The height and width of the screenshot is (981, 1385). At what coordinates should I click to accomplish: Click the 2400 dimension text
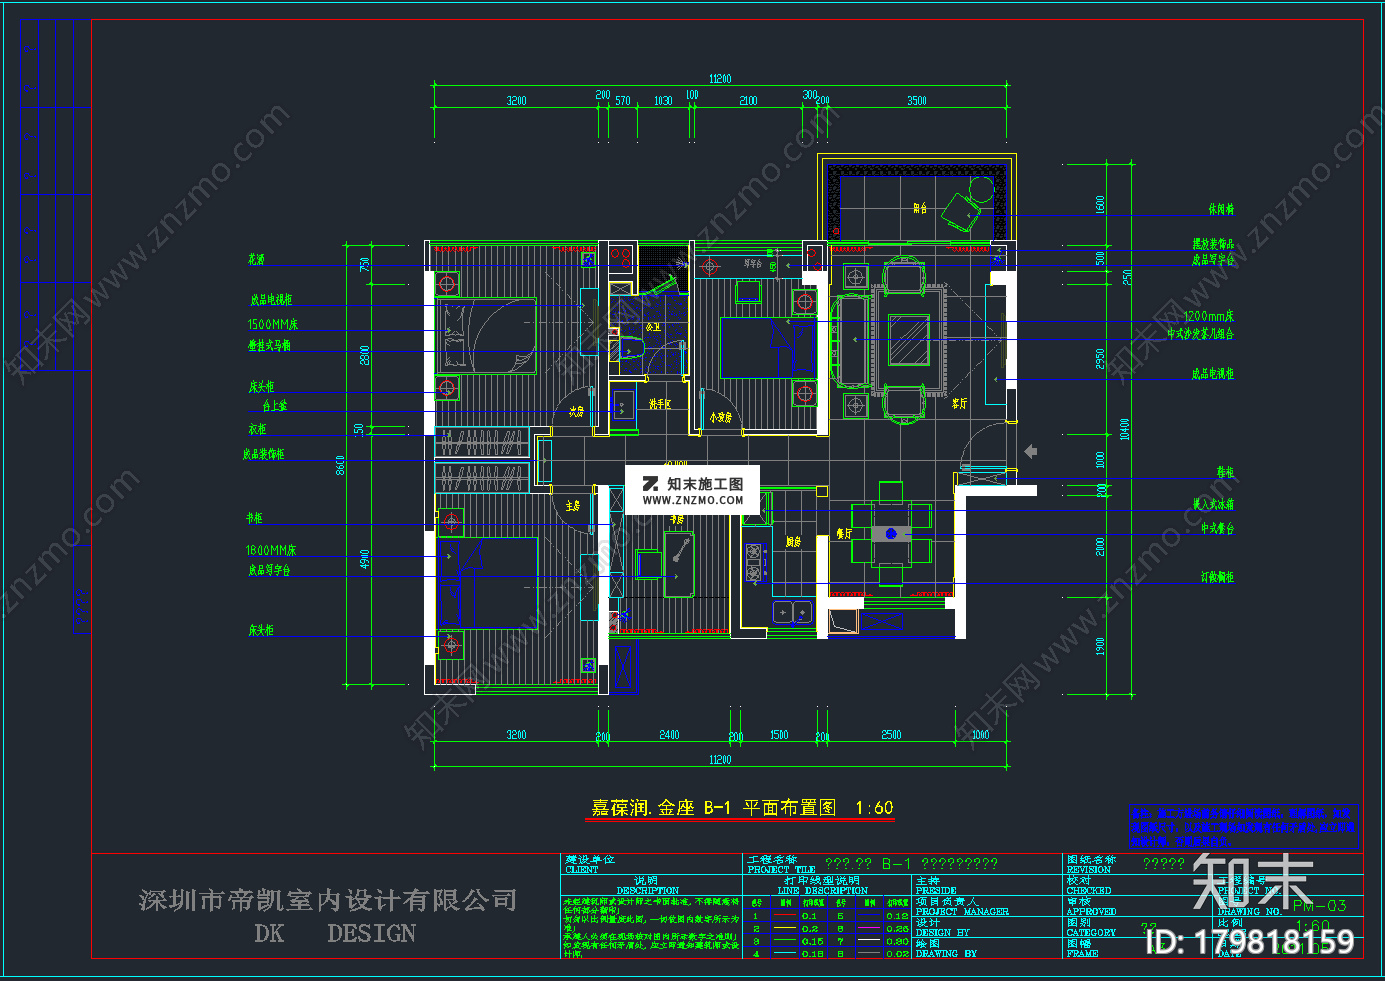pos(669,734)
